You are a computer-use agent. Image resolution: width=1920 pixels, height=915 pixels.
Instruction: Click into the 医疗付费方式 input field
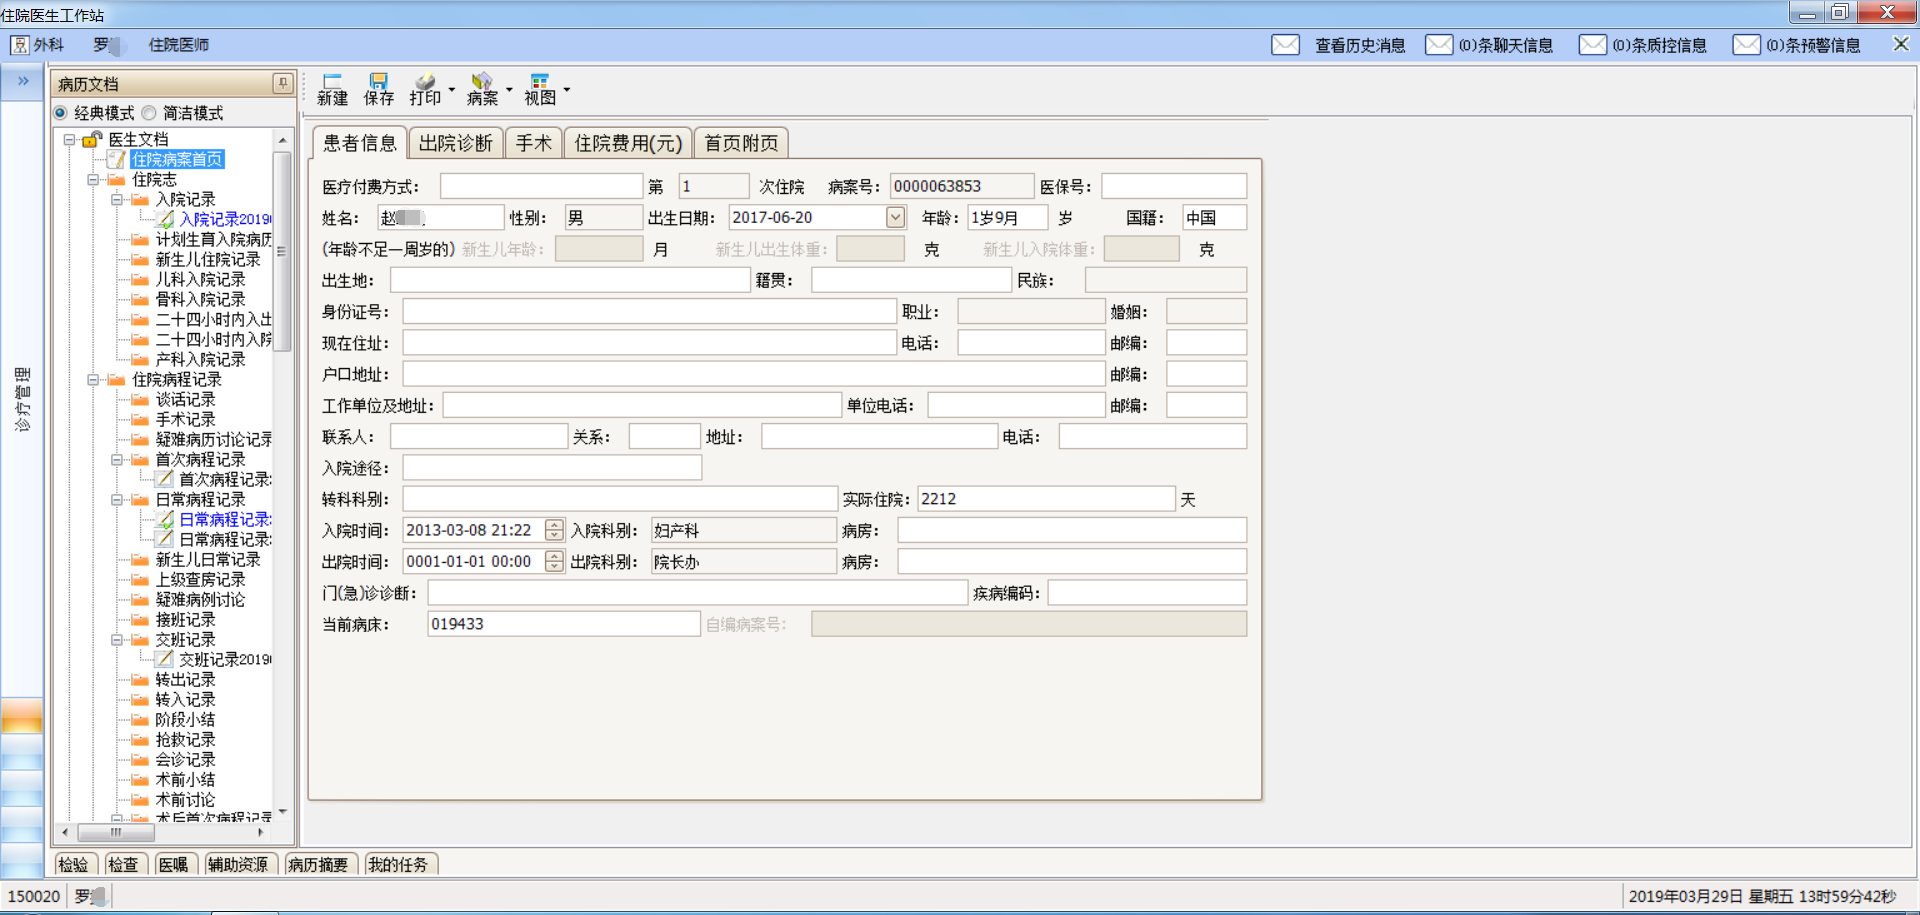tap(541, 186)
